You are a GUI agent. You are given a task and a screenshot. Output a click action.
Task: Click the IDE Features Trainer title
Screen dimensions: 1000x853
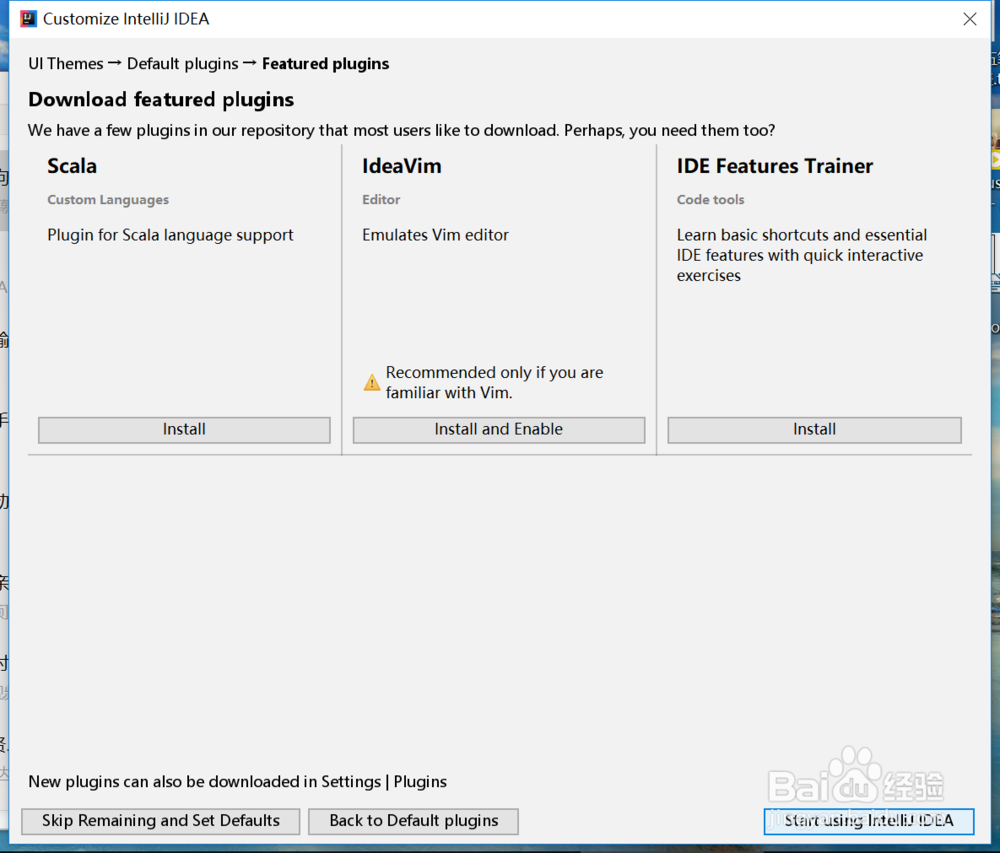pos(775,166)
